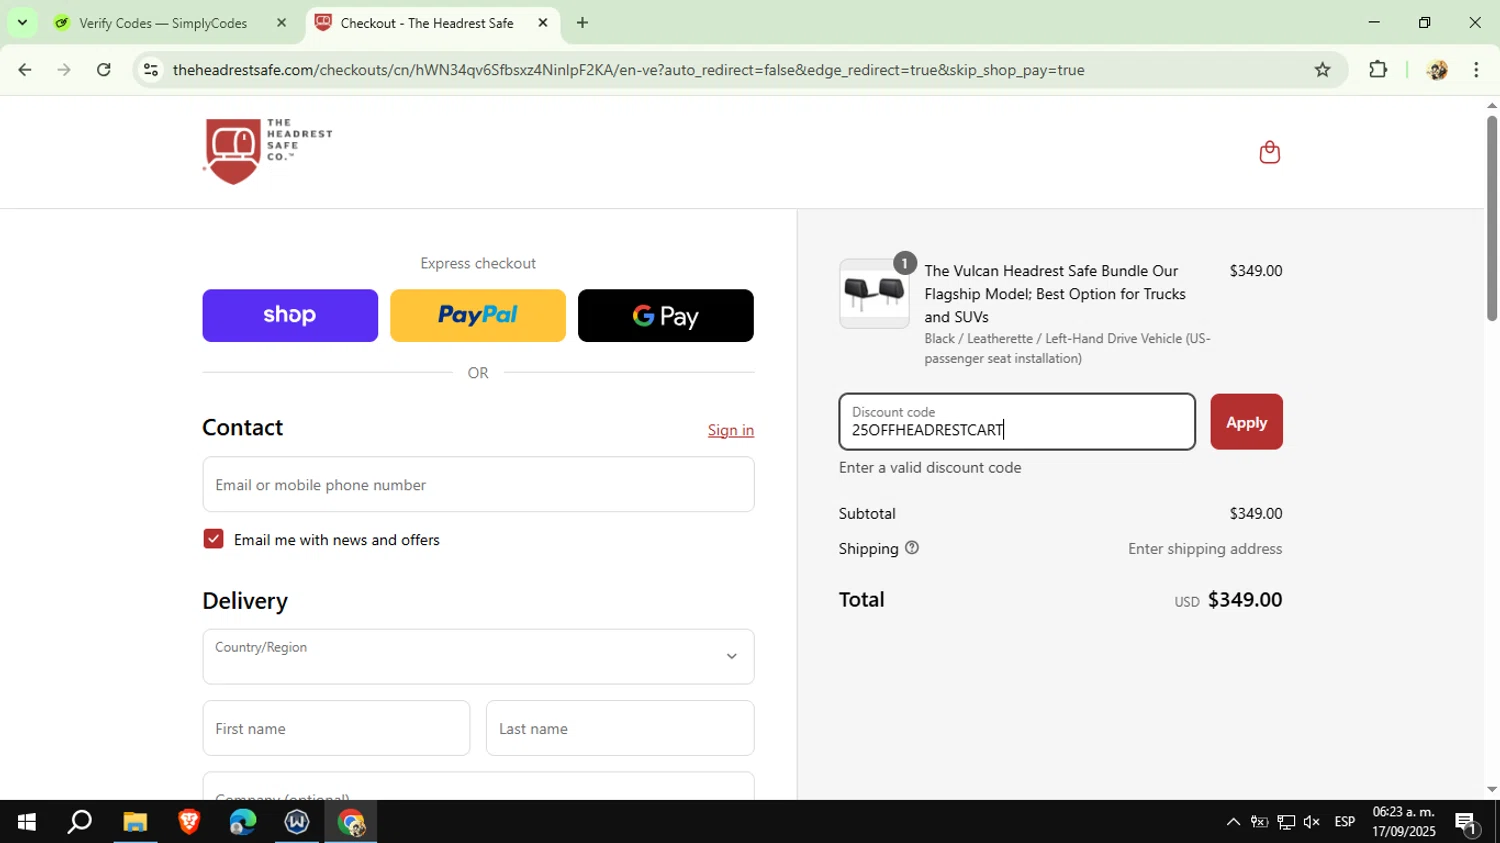Open File Explorer from taskbar
The image size is (1500, 843).
click(x=135, y=822)
